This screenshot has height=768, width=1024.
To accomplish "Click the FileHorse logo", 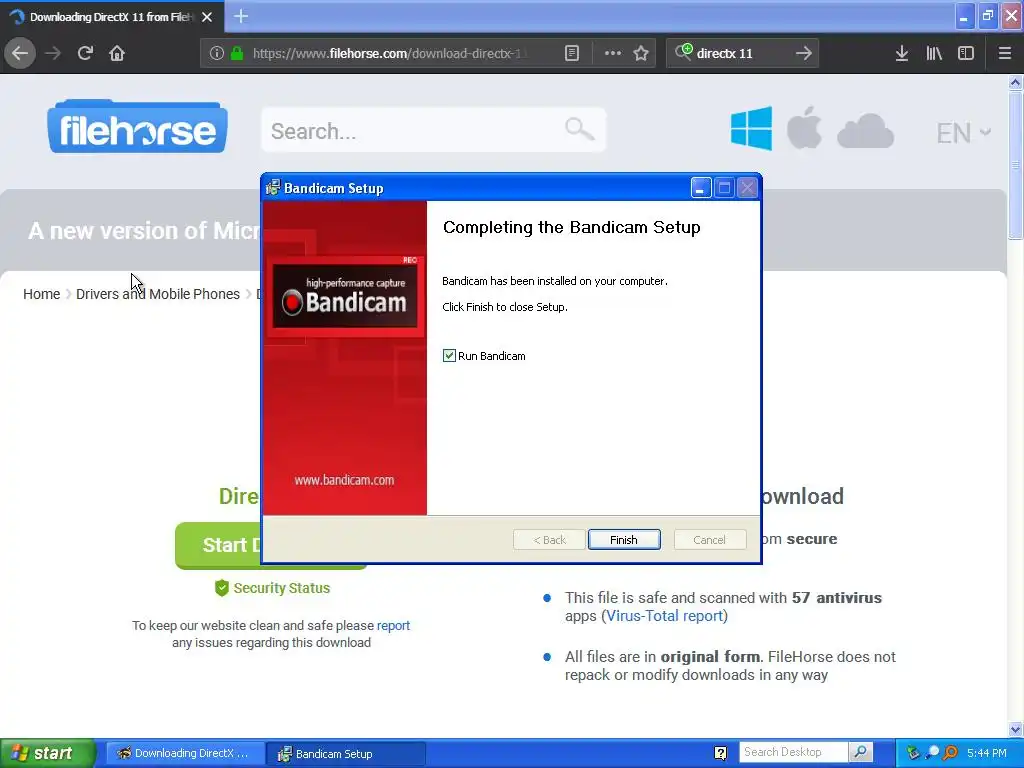I will click(137, 127).
